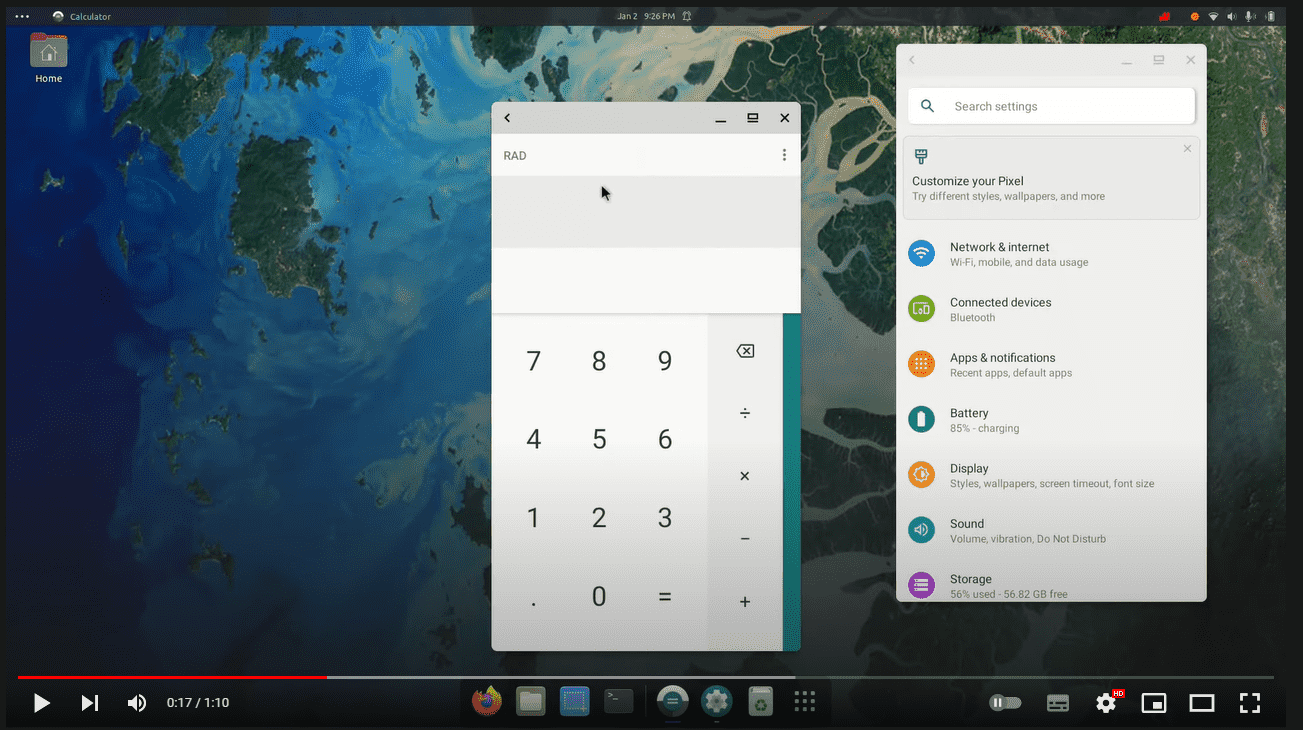
Task: Click the Display settings icon
Action: coord(921,474)
